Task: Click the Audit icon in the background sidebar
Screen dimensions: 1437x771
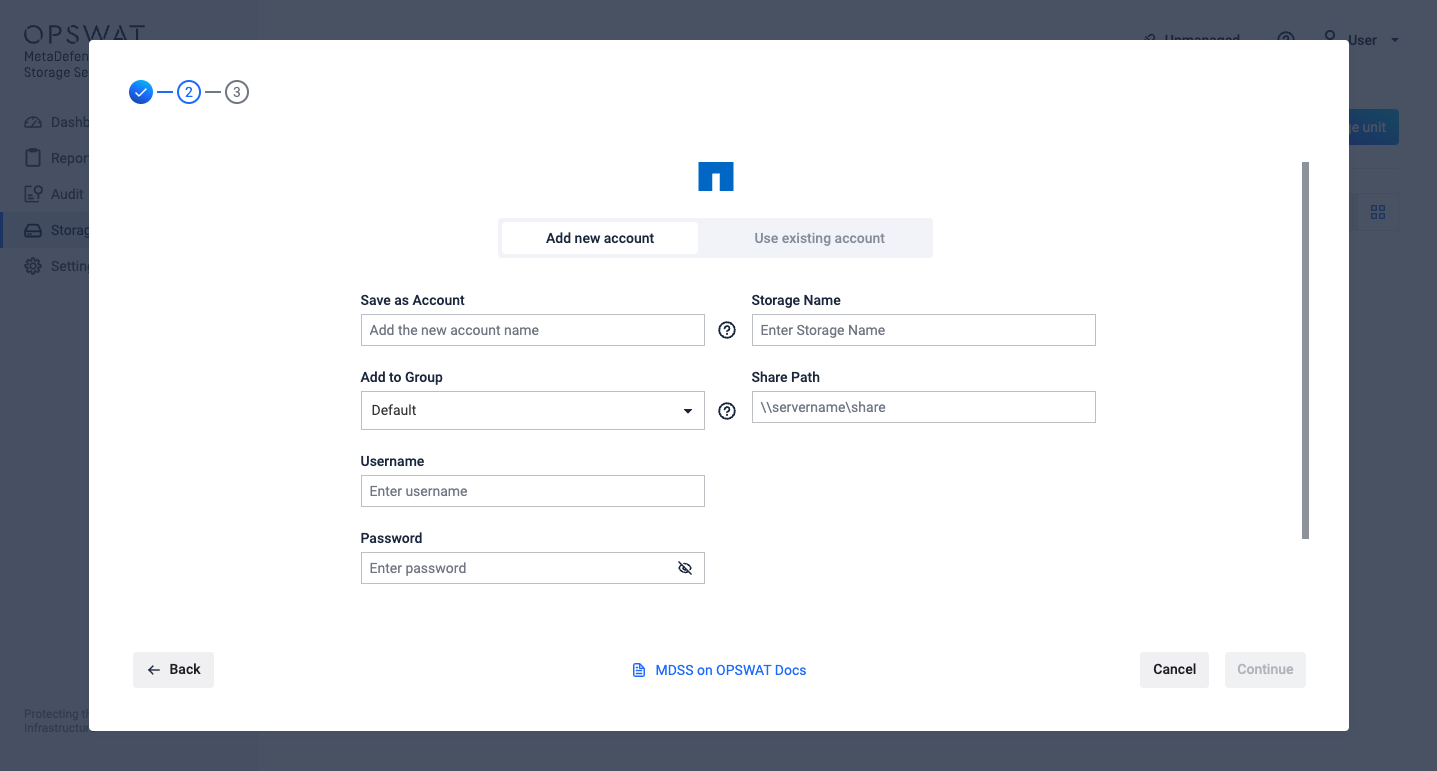Action: pos(33,194)
